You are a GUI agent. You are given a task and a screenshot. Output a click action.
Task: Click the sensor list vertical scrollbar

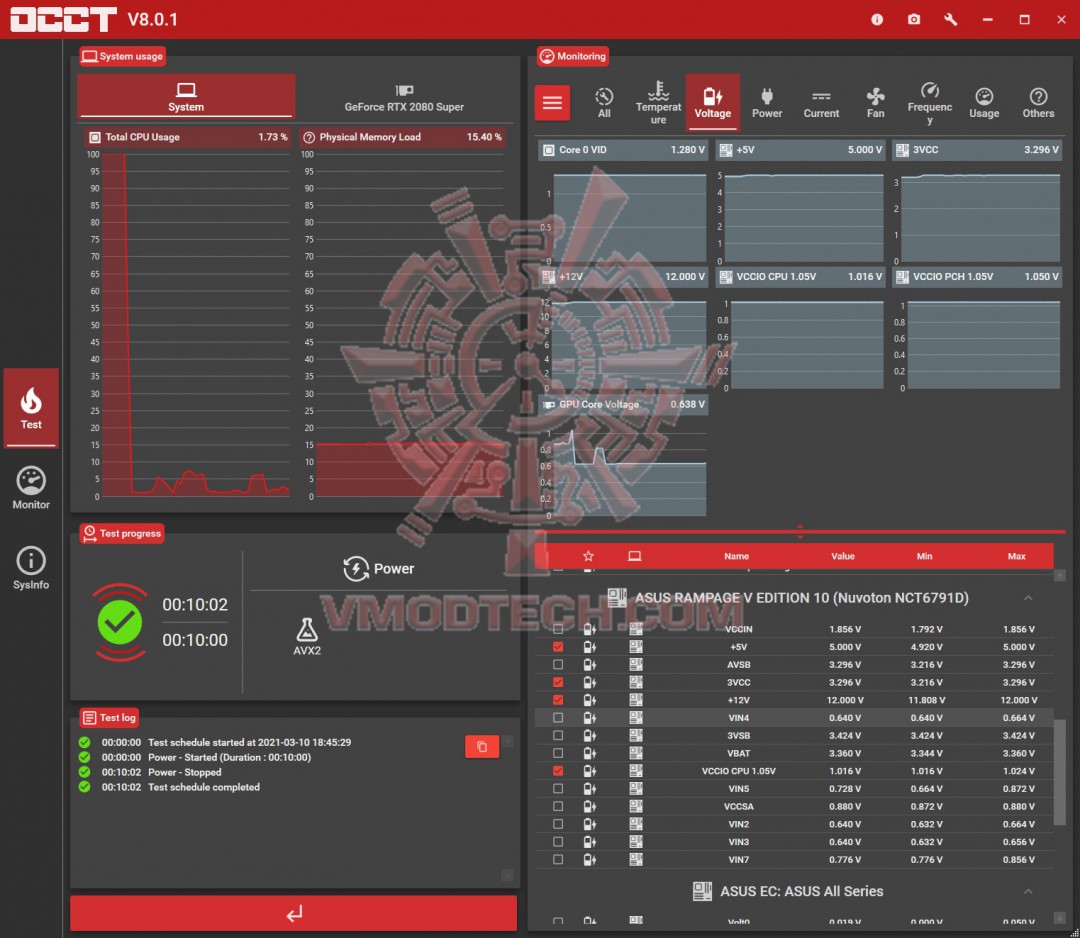pos(1059,771)
